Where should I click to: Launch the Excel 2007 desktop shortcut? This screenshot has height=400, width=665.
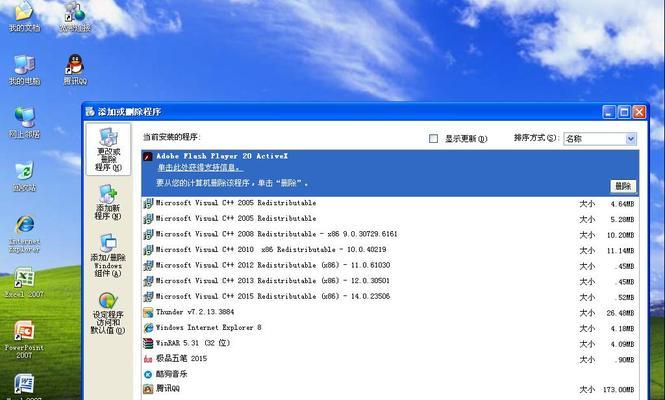coord(24,283)
